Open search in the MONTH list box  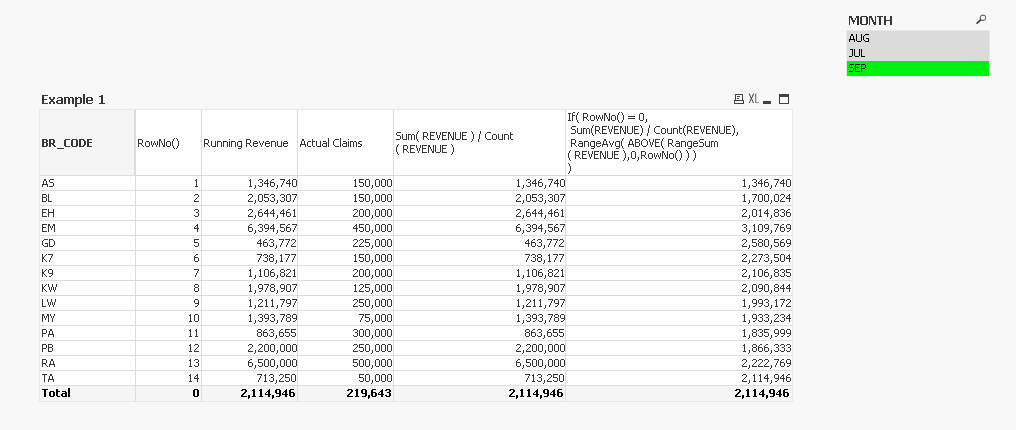(x=981, y=20)
